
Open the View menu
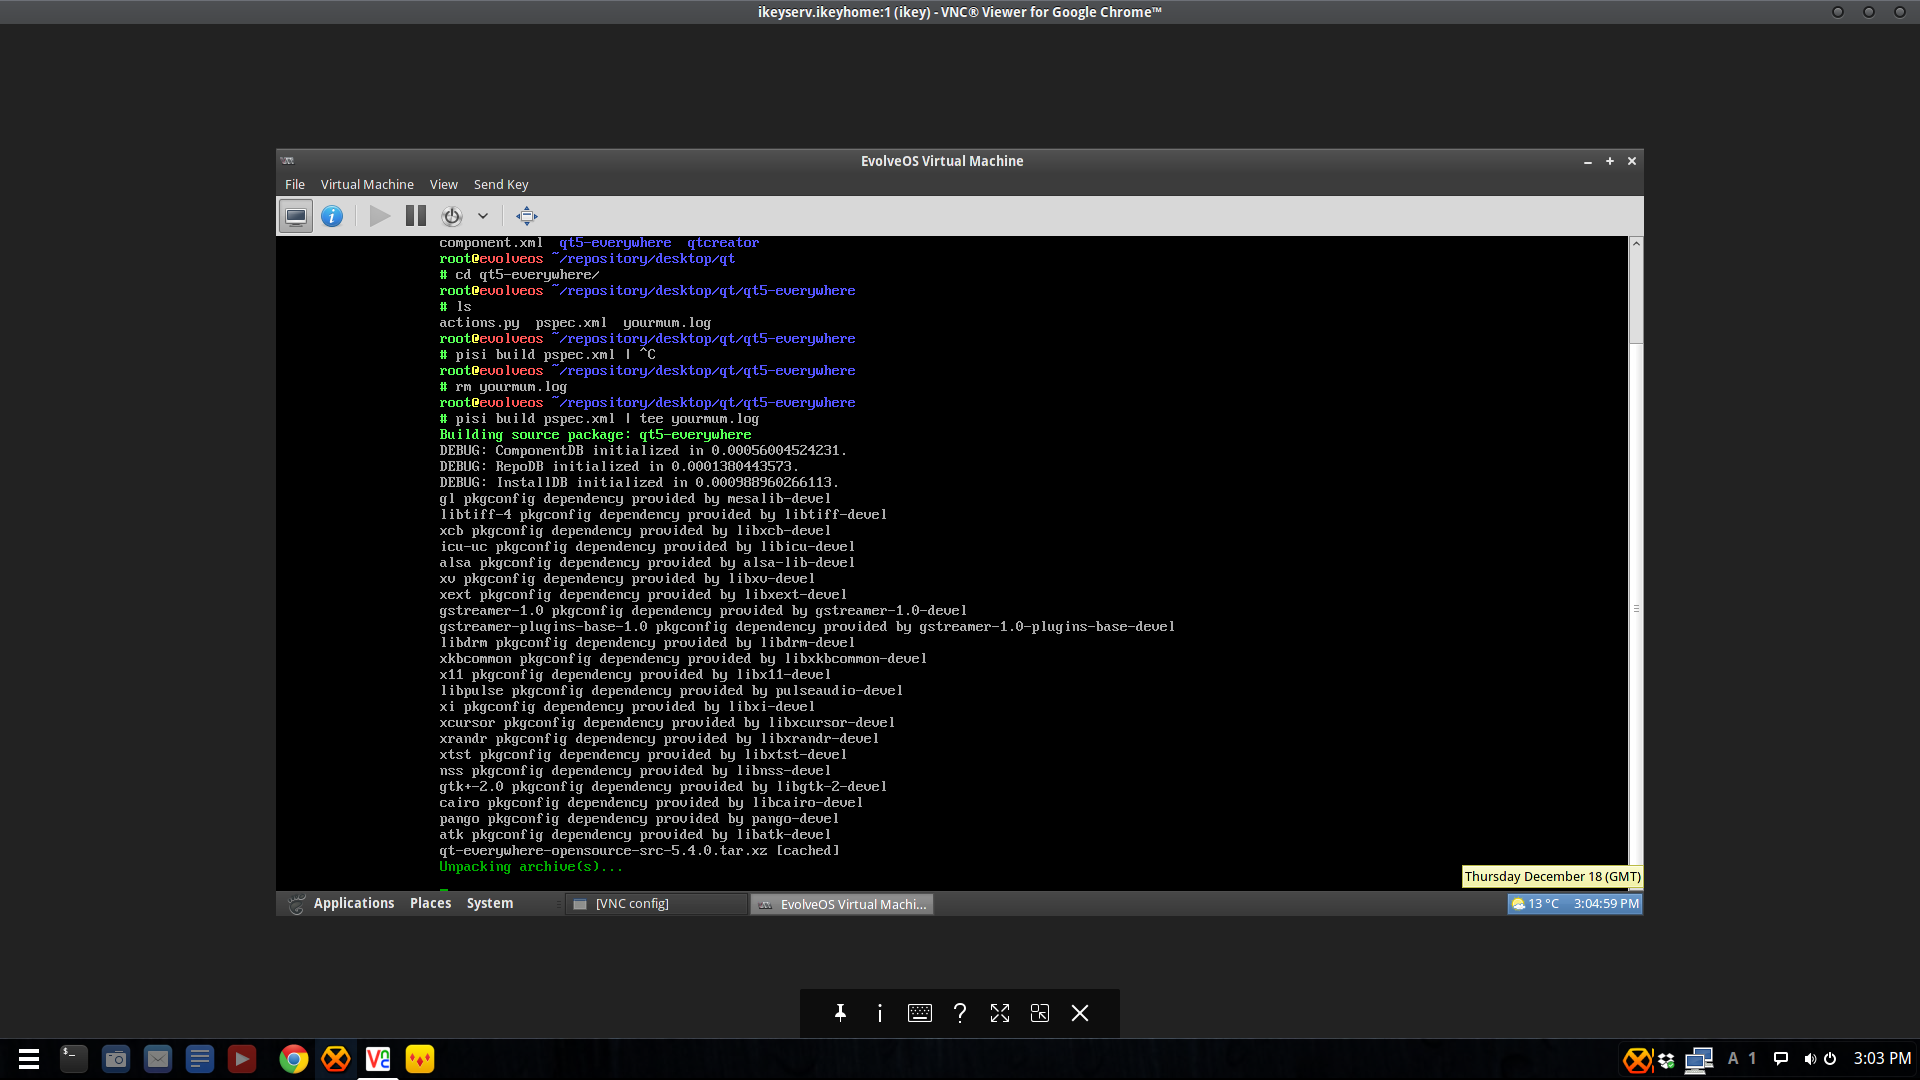click(x=444, y=184)
